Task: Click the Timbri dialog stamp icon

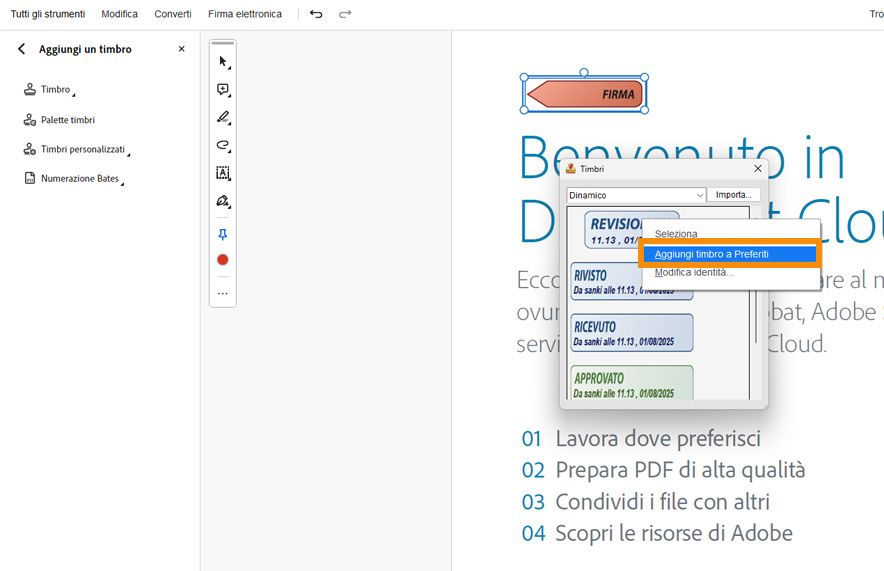Action: pos(571,169)
